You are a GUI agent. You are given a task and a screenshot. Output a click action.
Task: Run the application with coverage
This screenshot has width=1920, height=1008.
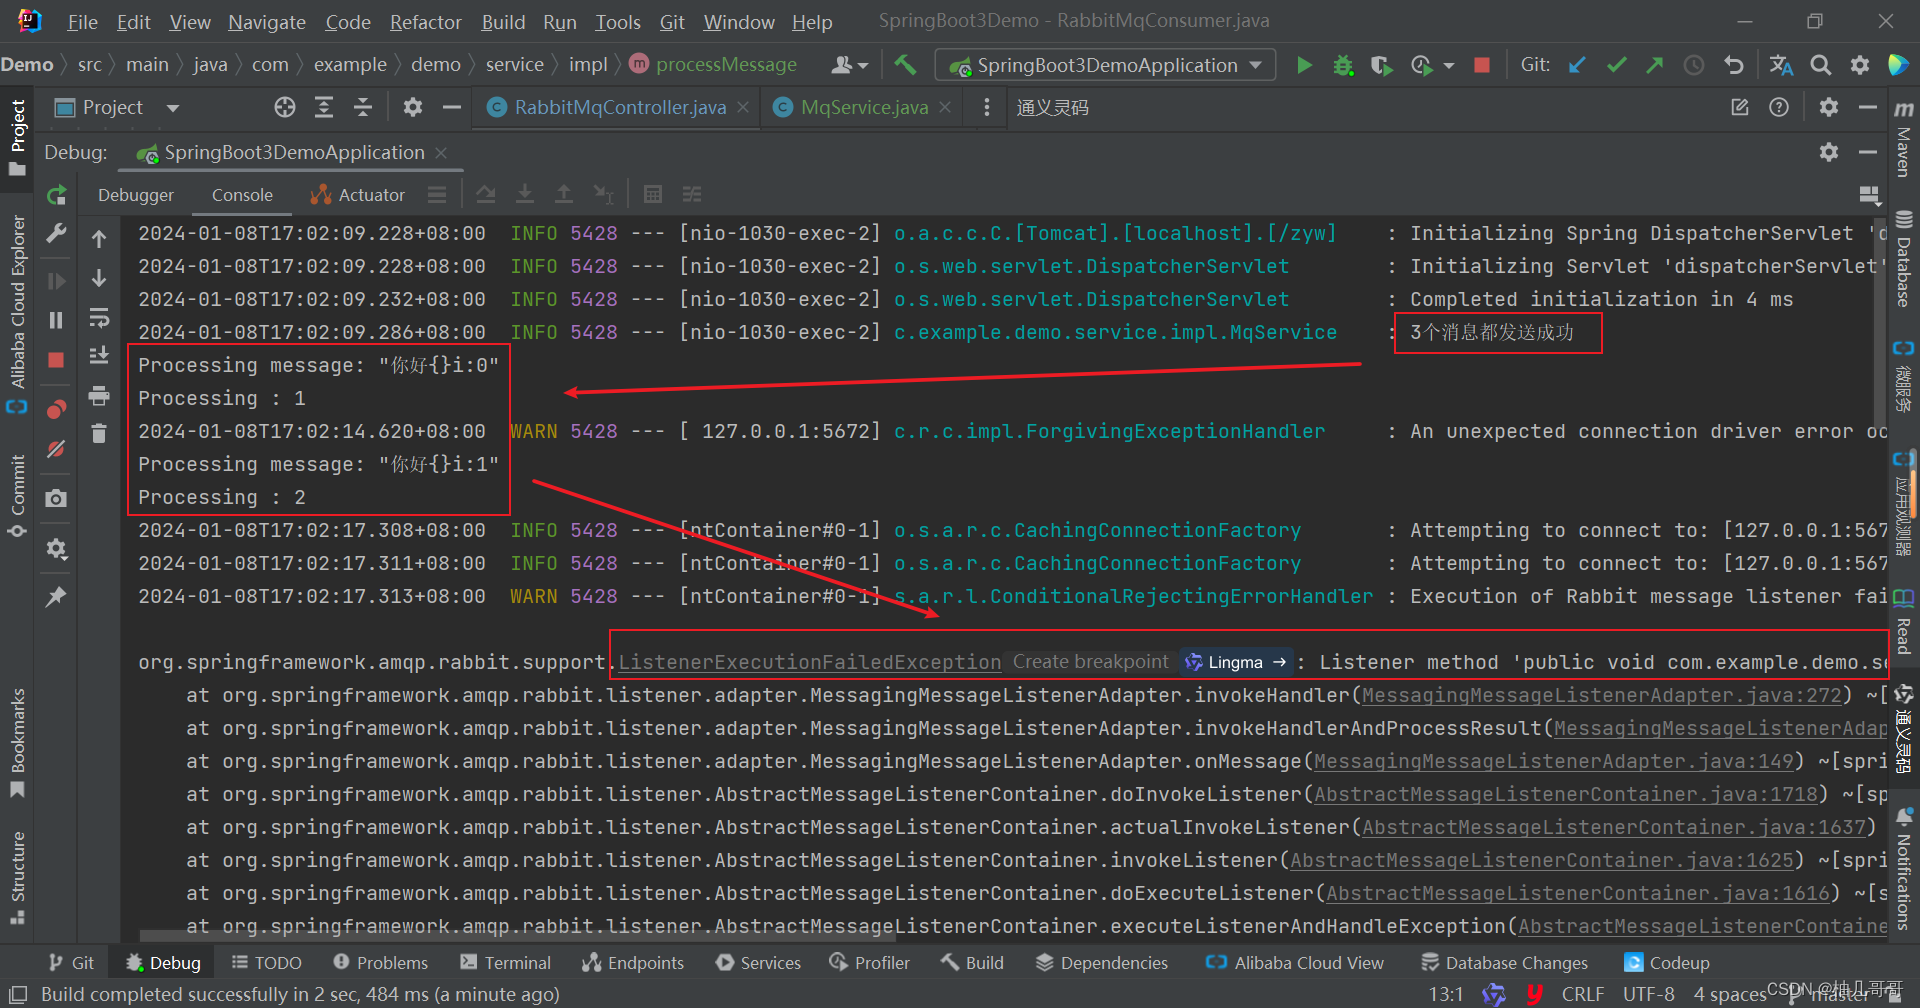(x=1381, y=65)
